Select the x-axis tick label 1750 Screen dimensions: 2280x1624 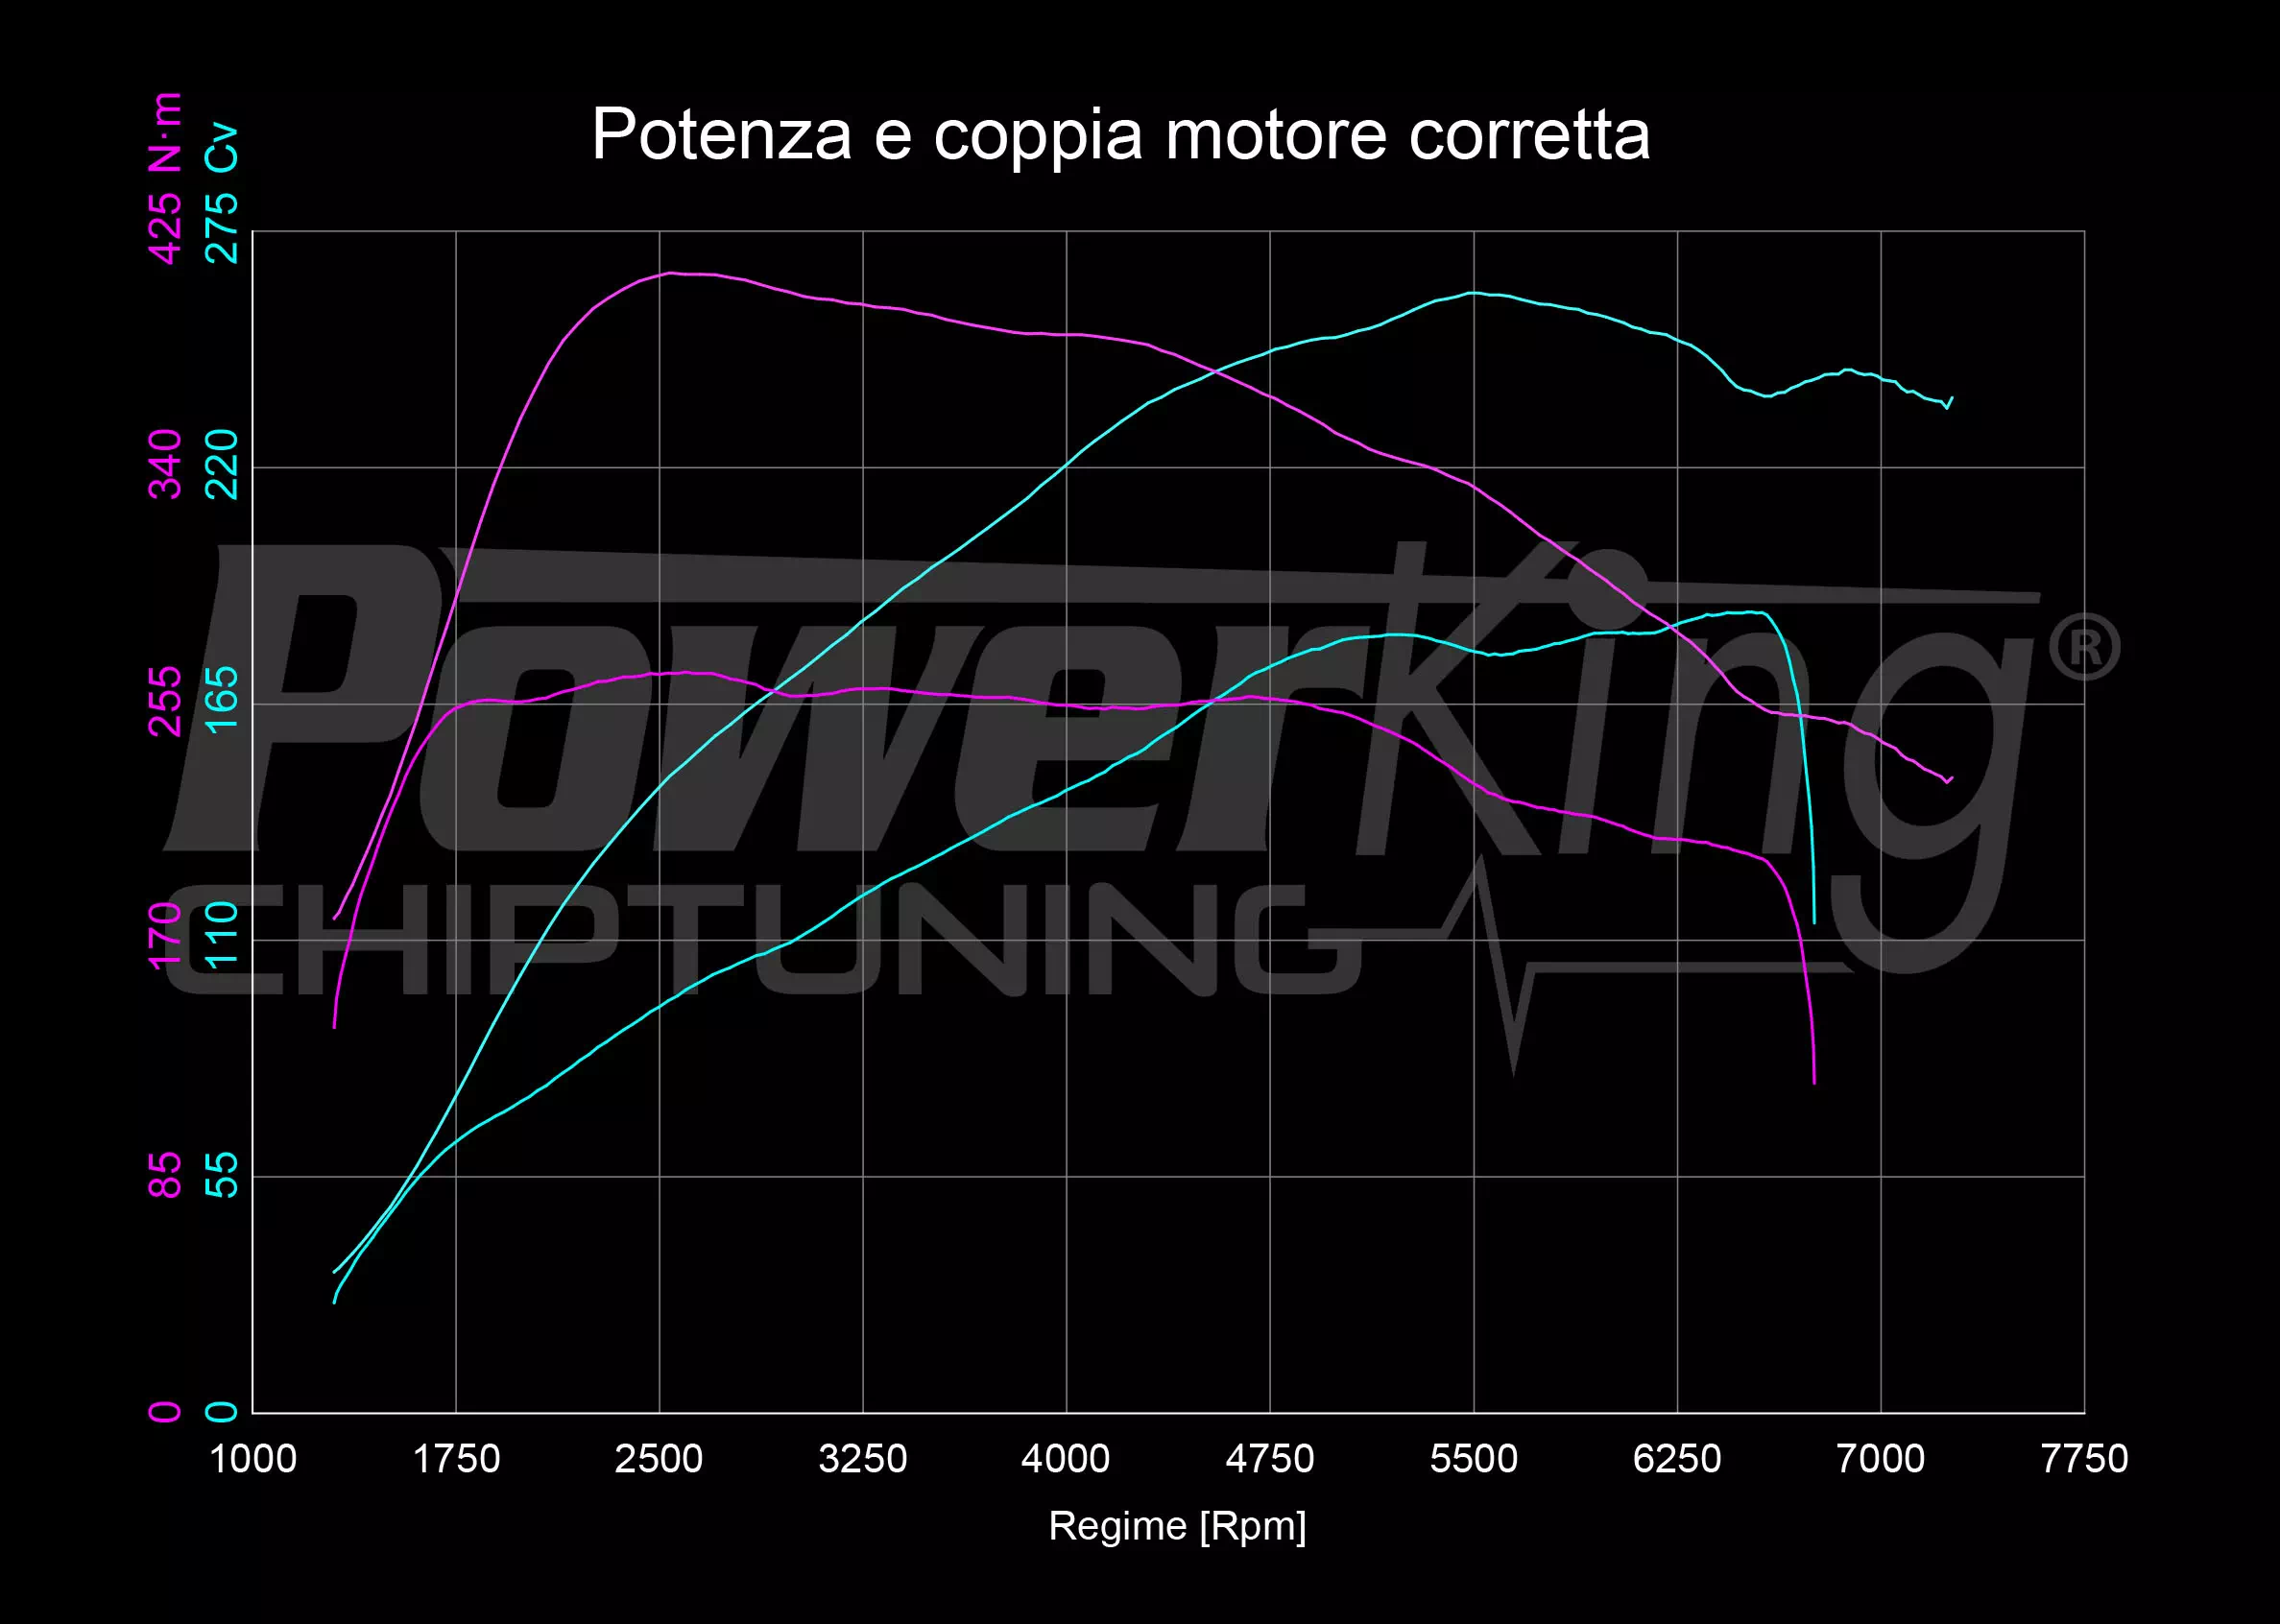pos(456,1459)
